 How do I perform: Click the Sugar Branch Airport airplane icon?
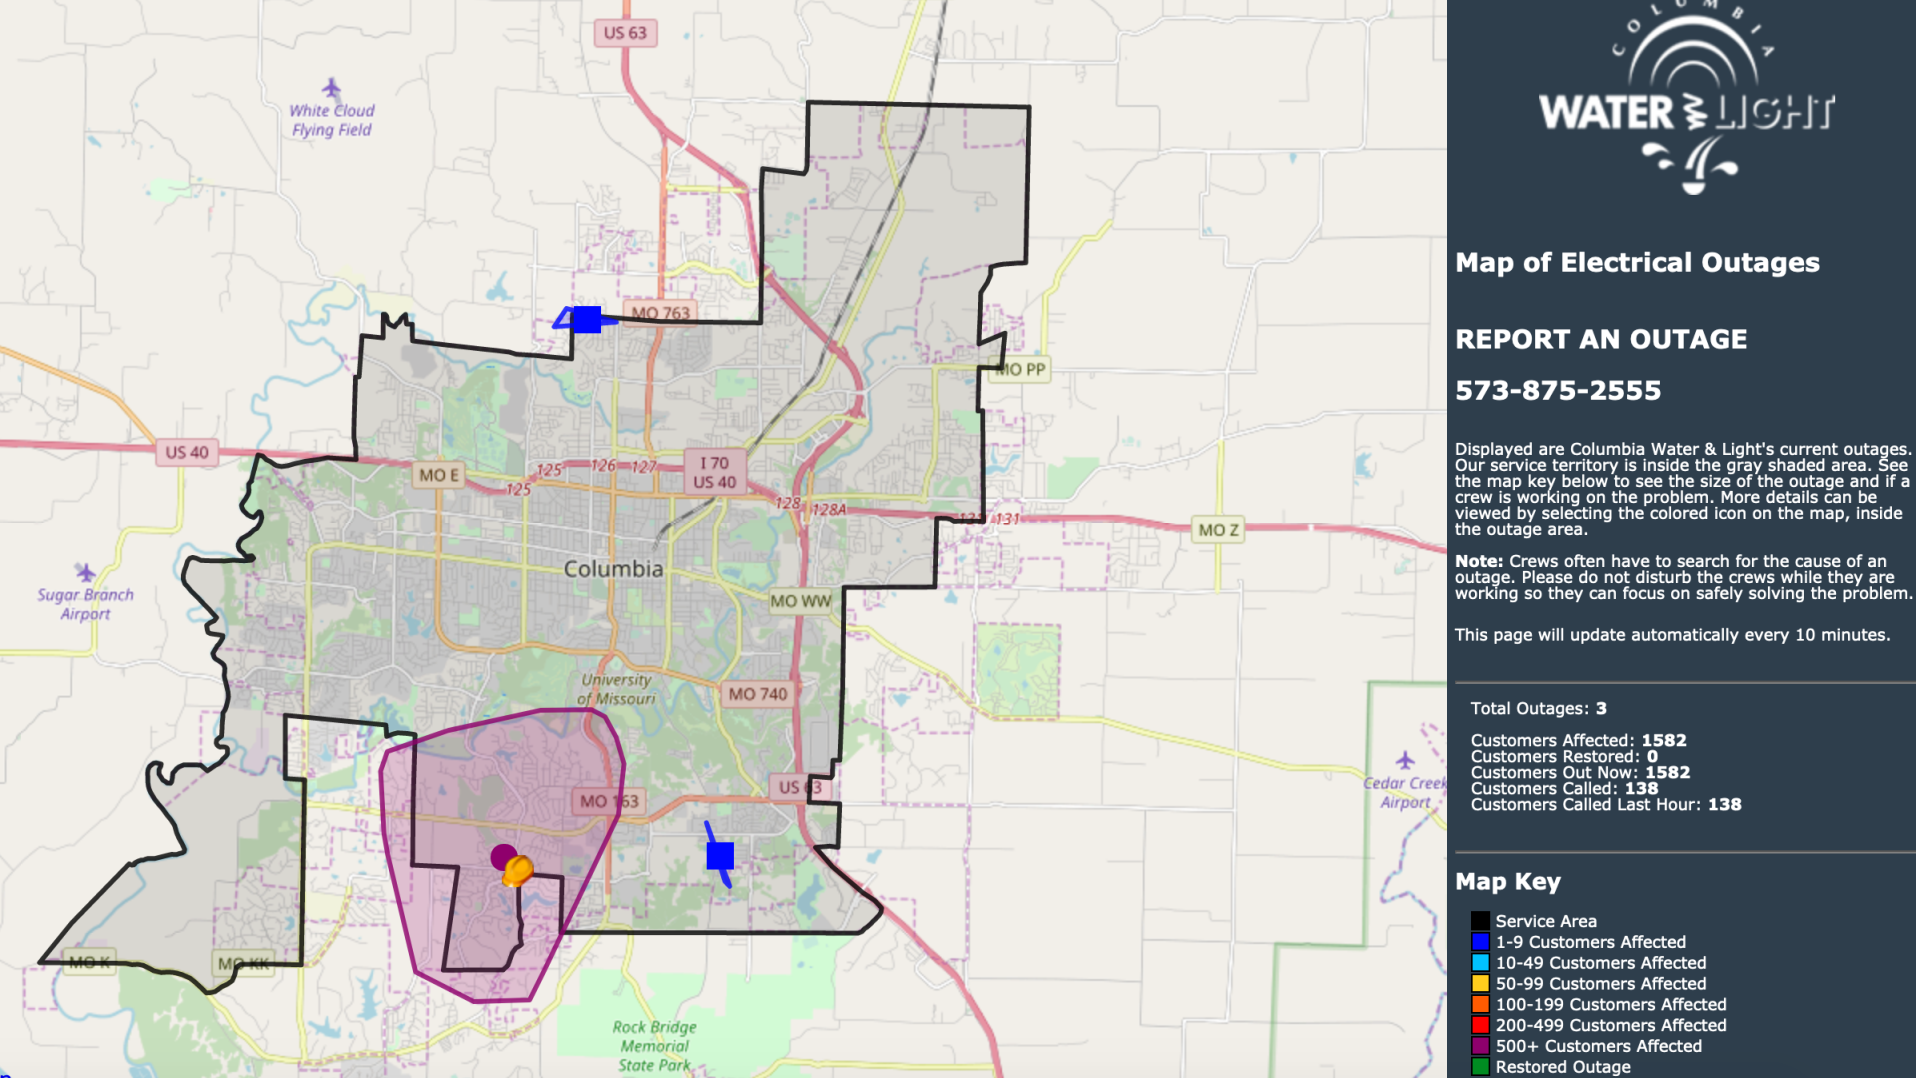86,572
